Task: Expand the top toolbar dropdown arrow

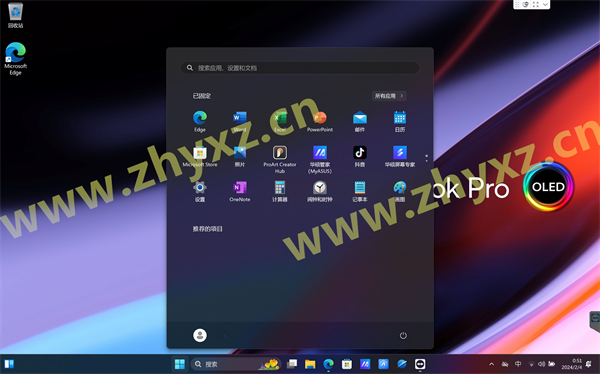Action: [x=545, y=4]
